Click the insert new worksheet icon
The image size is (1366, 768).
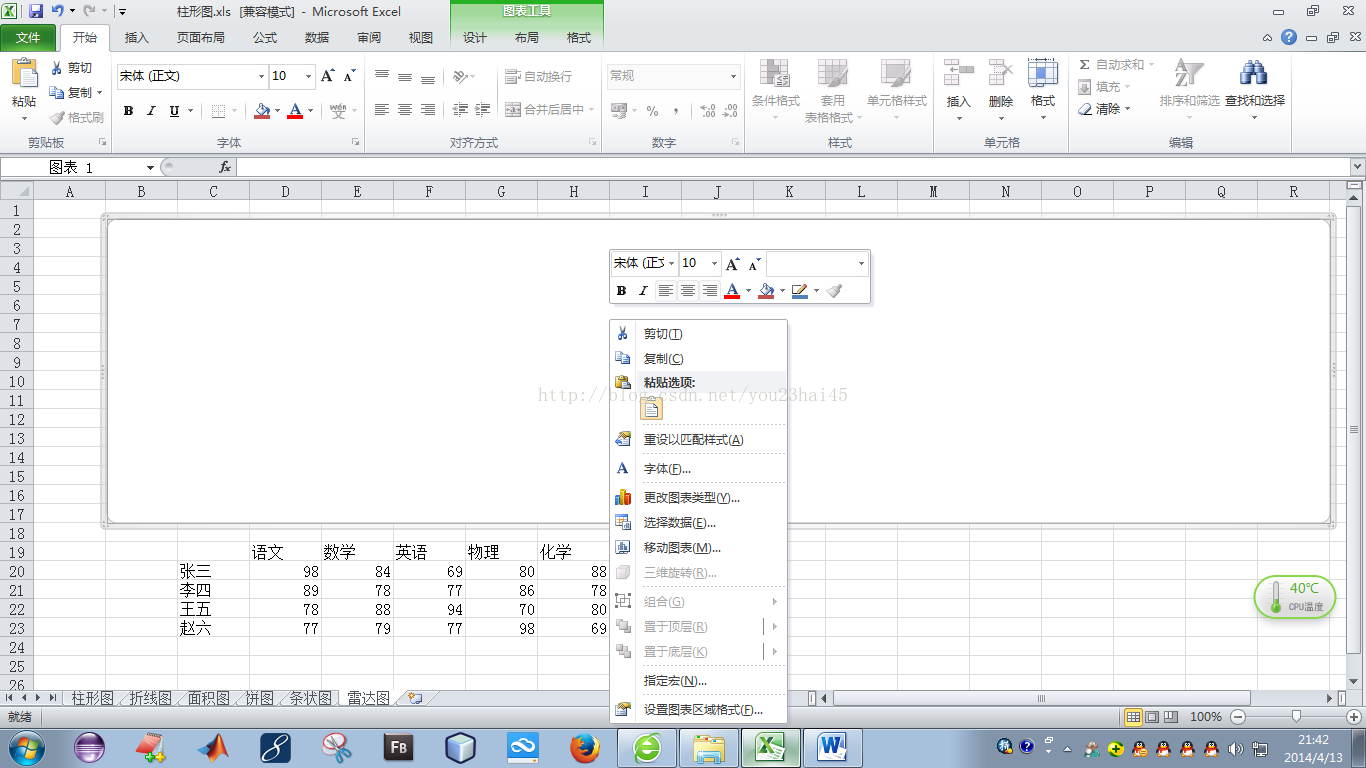[x=415, y=698]
